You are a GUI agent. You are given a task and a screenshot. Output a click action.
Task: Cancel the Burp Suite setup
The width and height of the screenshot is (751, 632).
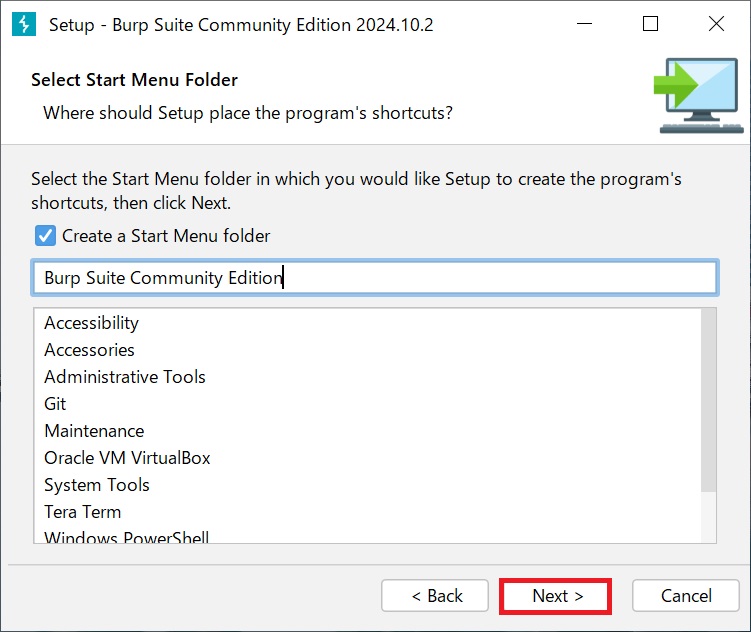tap(686, 596)
